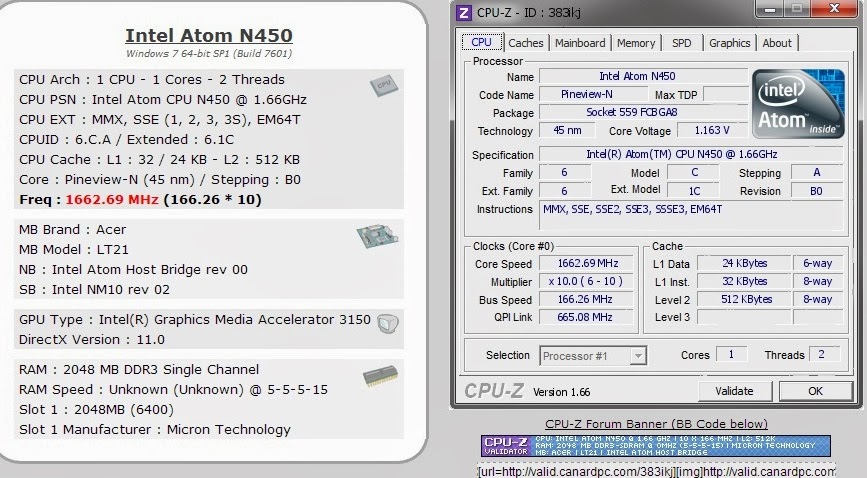Minimize the CPU-Z window
Viewport: 867px width, 478px height.
[770, 8]
